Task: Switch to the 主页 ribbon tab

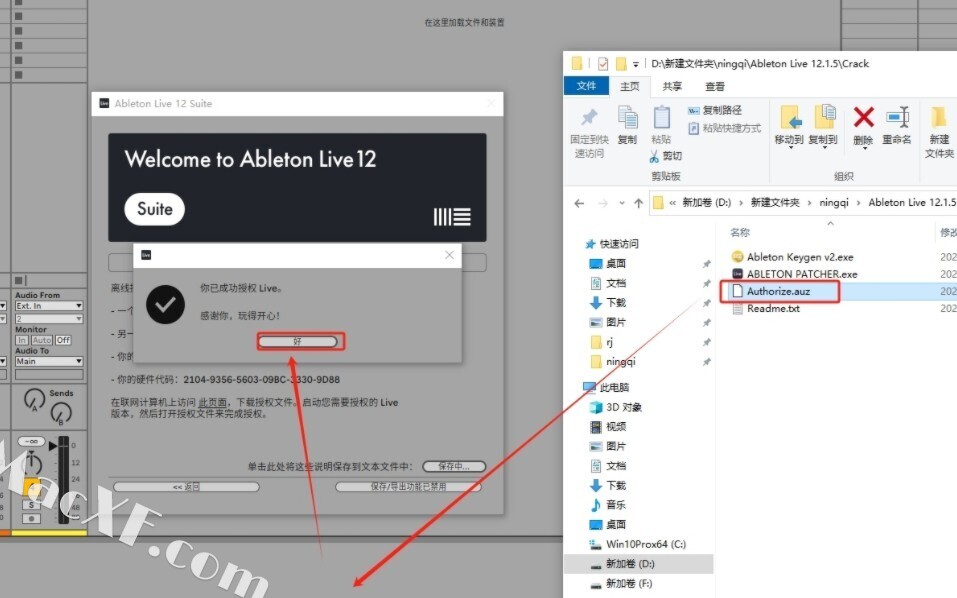Action: (629, 87)
